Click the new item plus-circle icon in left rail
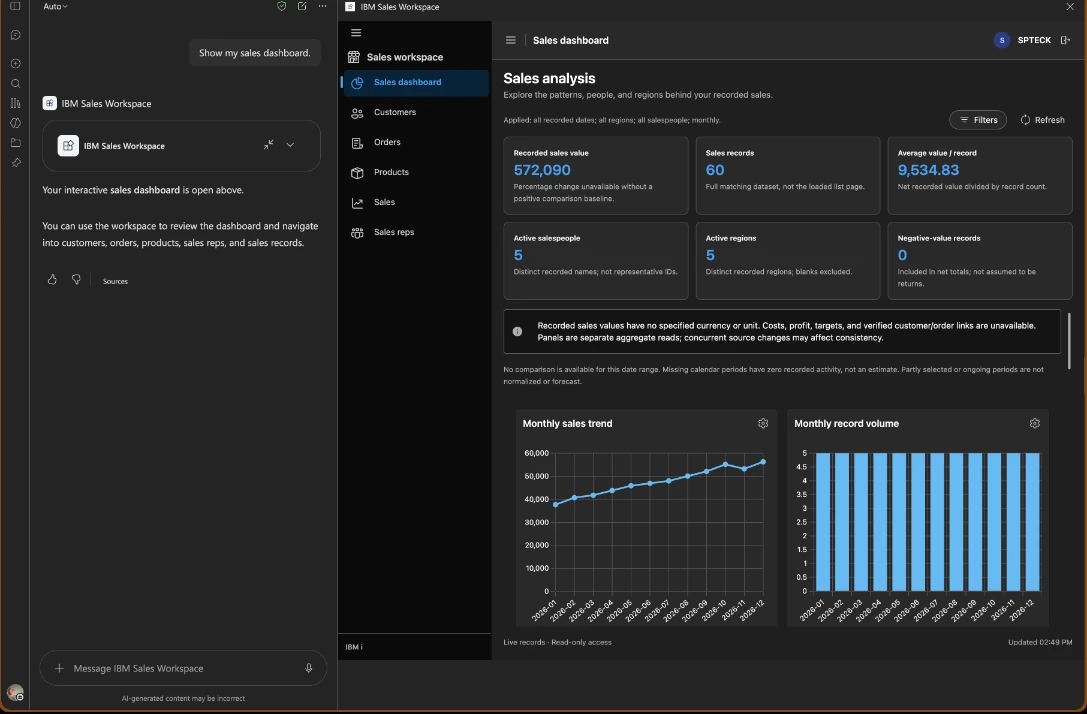The width and height of the screenshot is (1087, 714). (x=15, y=64)
